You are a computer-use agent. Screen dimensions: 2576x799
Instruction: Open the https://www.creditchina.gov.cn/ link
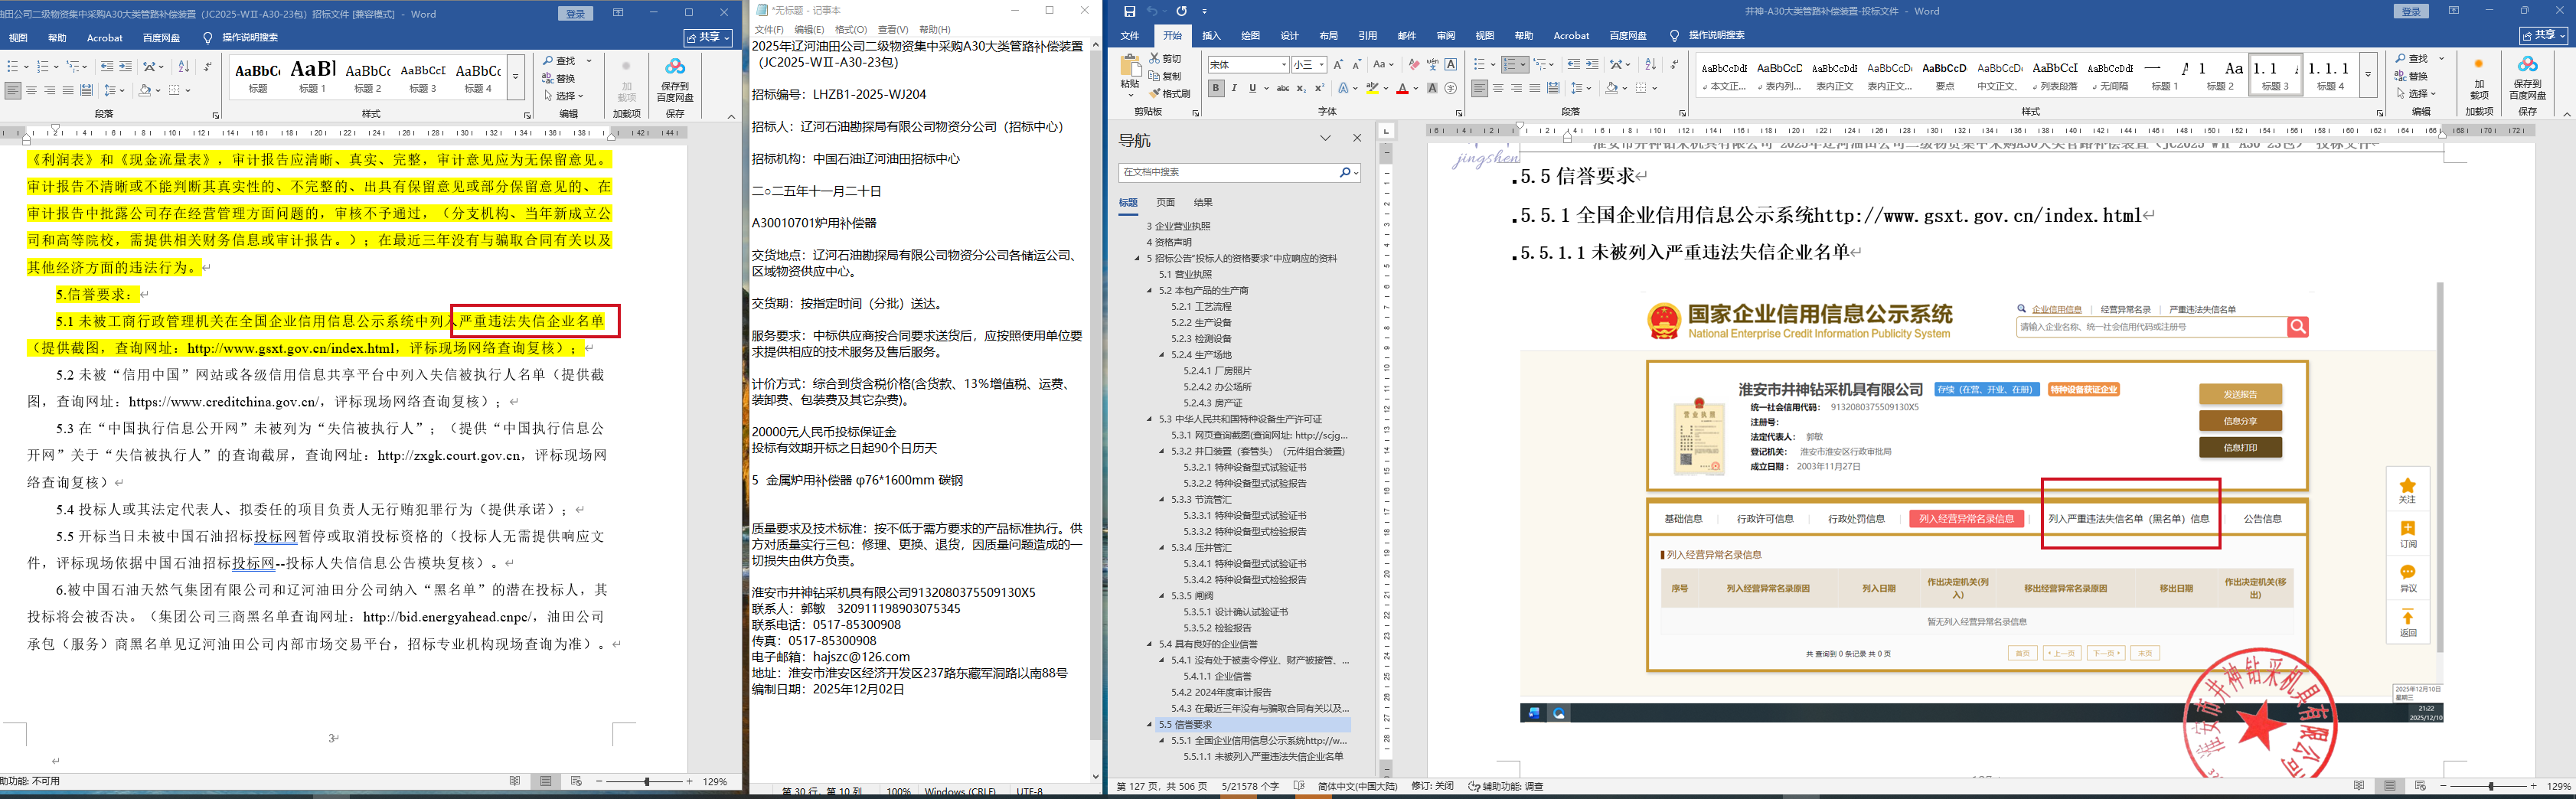tap(225, 402)
